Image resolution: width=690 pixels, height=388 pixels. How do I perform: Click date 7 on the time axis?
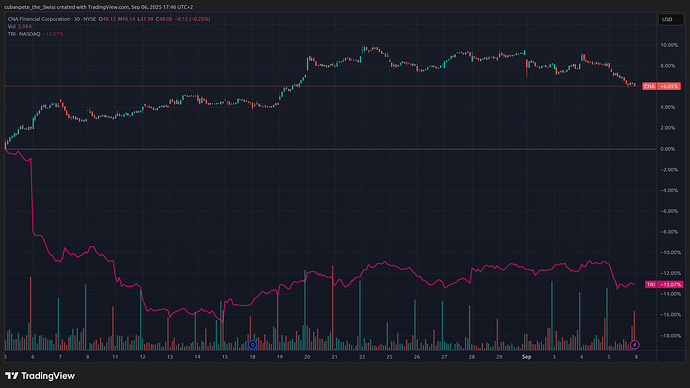60,357
